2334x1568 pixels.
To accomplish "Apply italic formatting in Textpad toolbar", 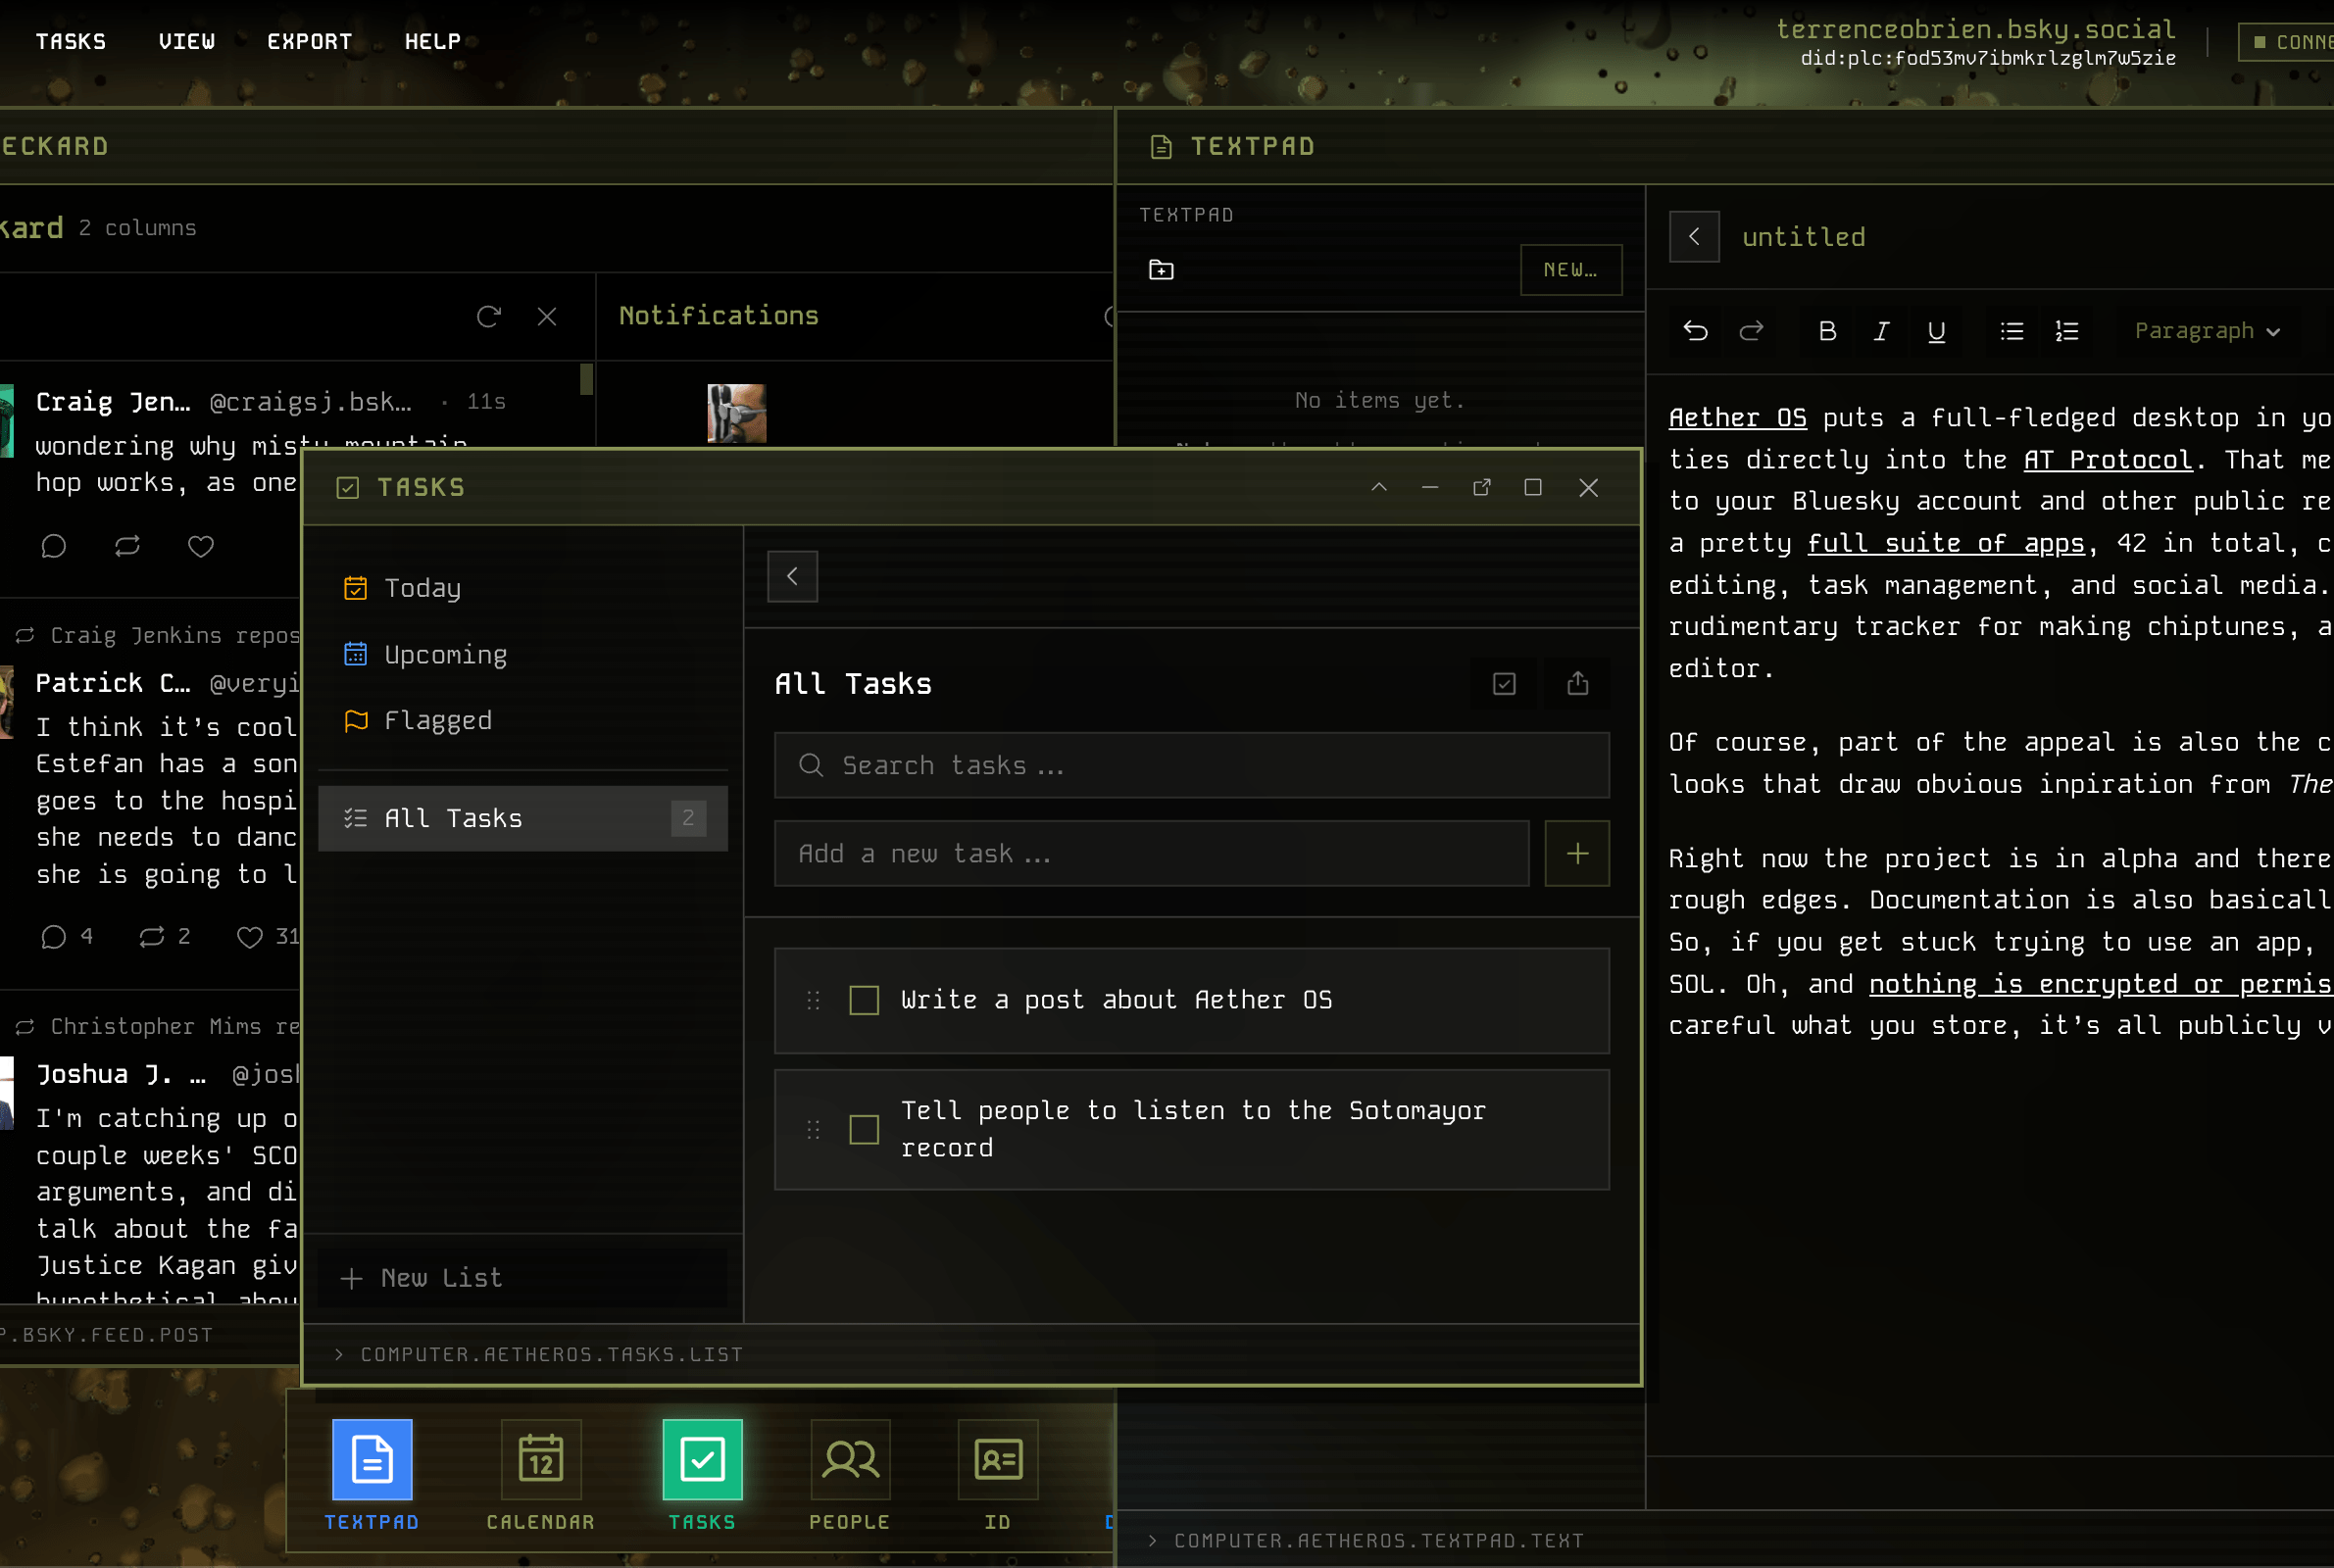I will [1881, 331].
